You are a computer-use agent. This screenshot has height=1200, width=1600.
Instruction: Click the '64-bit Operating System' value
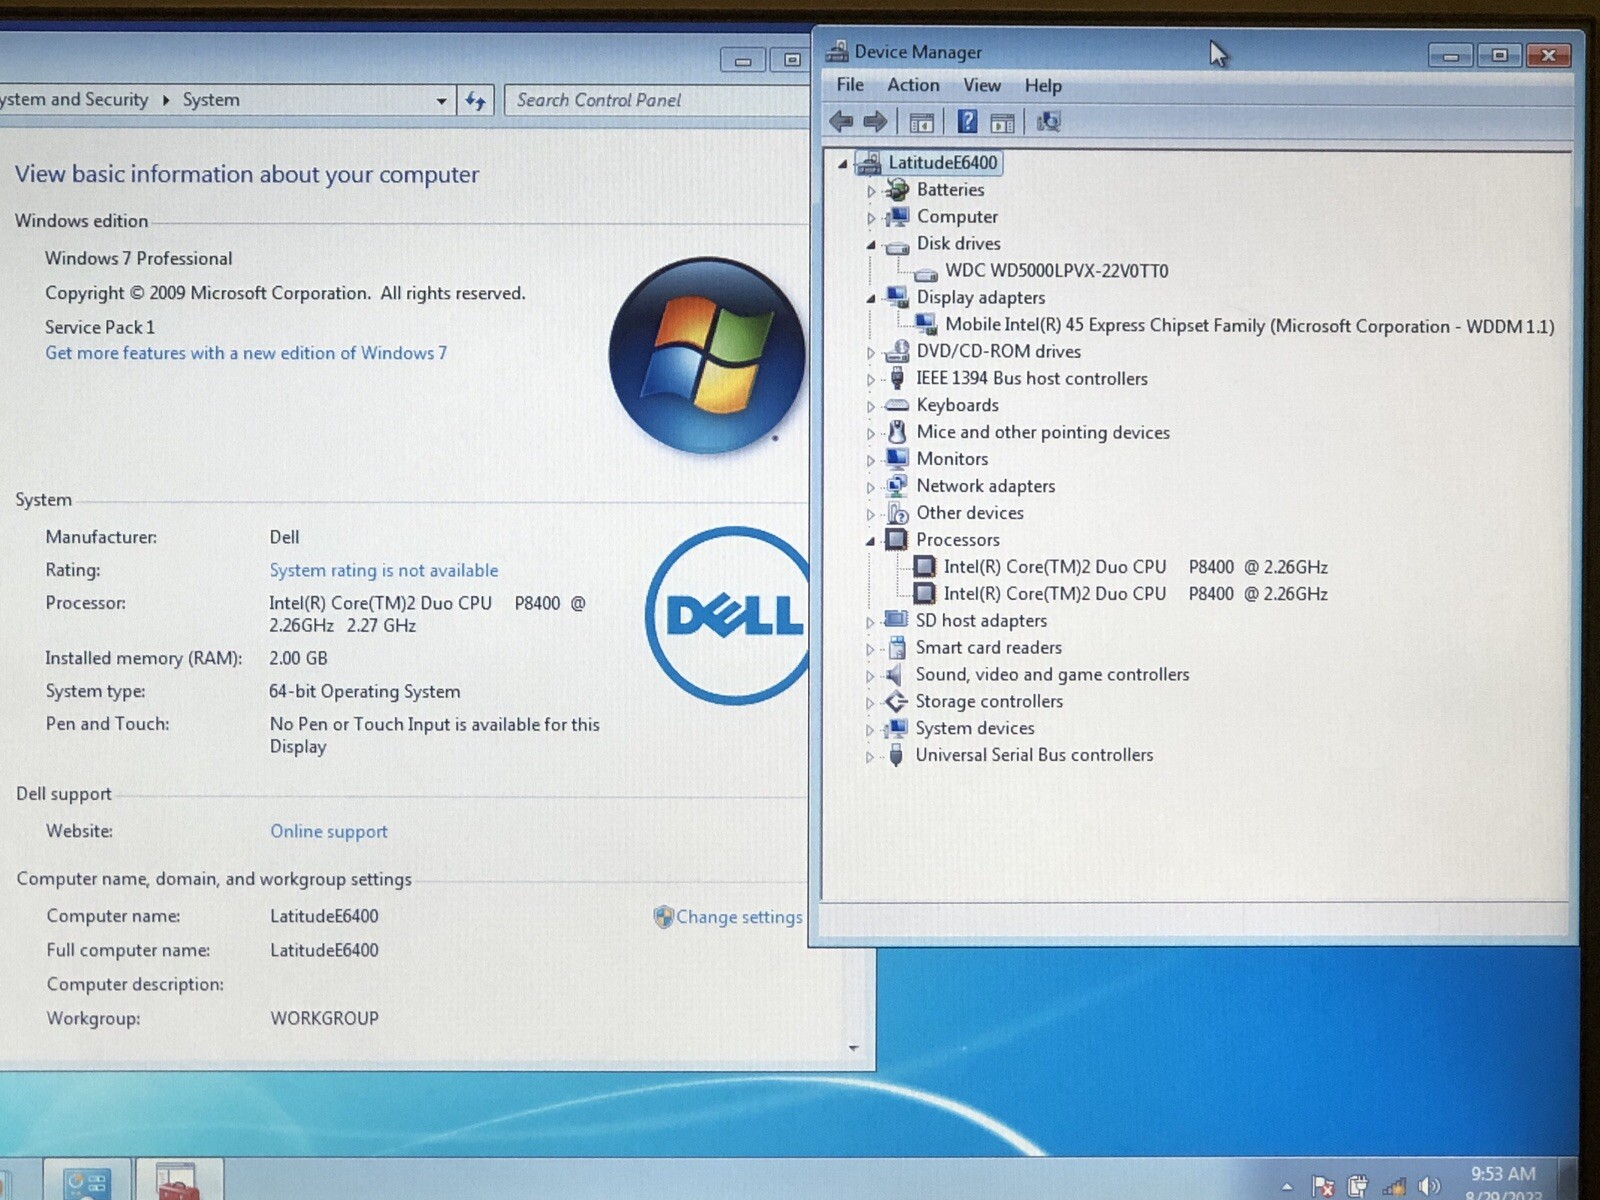[x=365, y=691]
